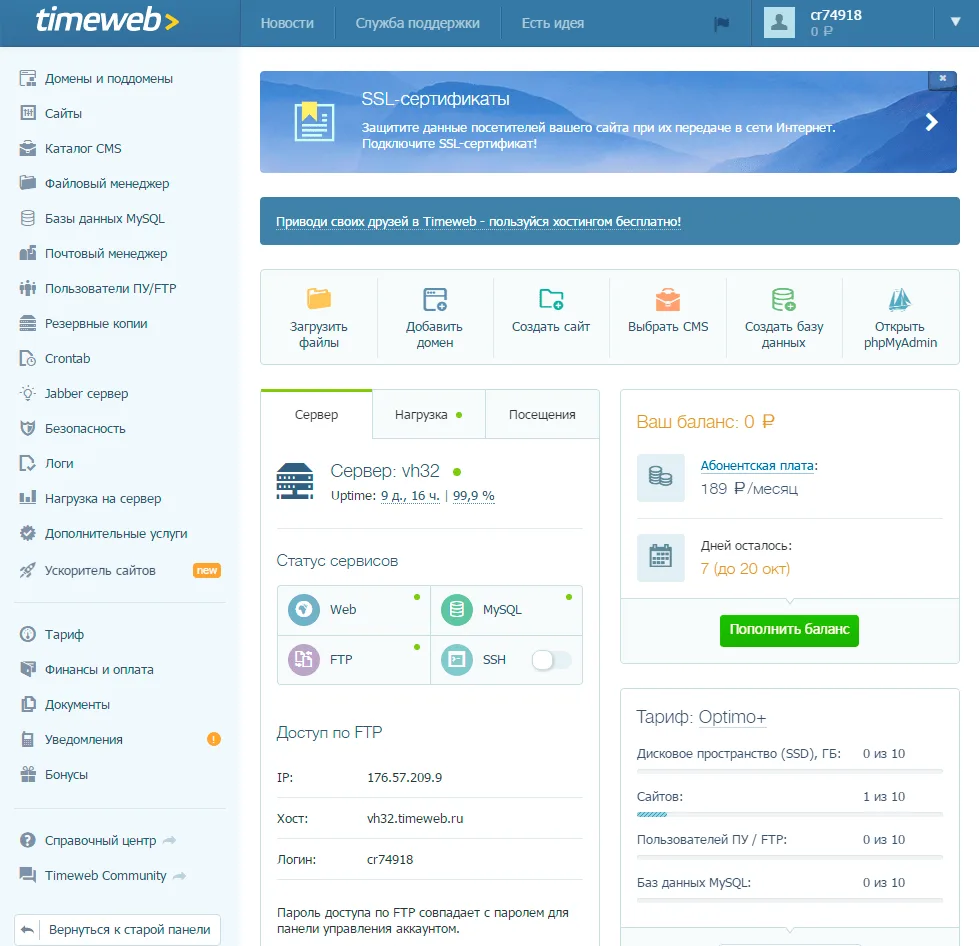Open Дополнительные услуги gear icon
979x946 pixels.
tap(27, 533)
